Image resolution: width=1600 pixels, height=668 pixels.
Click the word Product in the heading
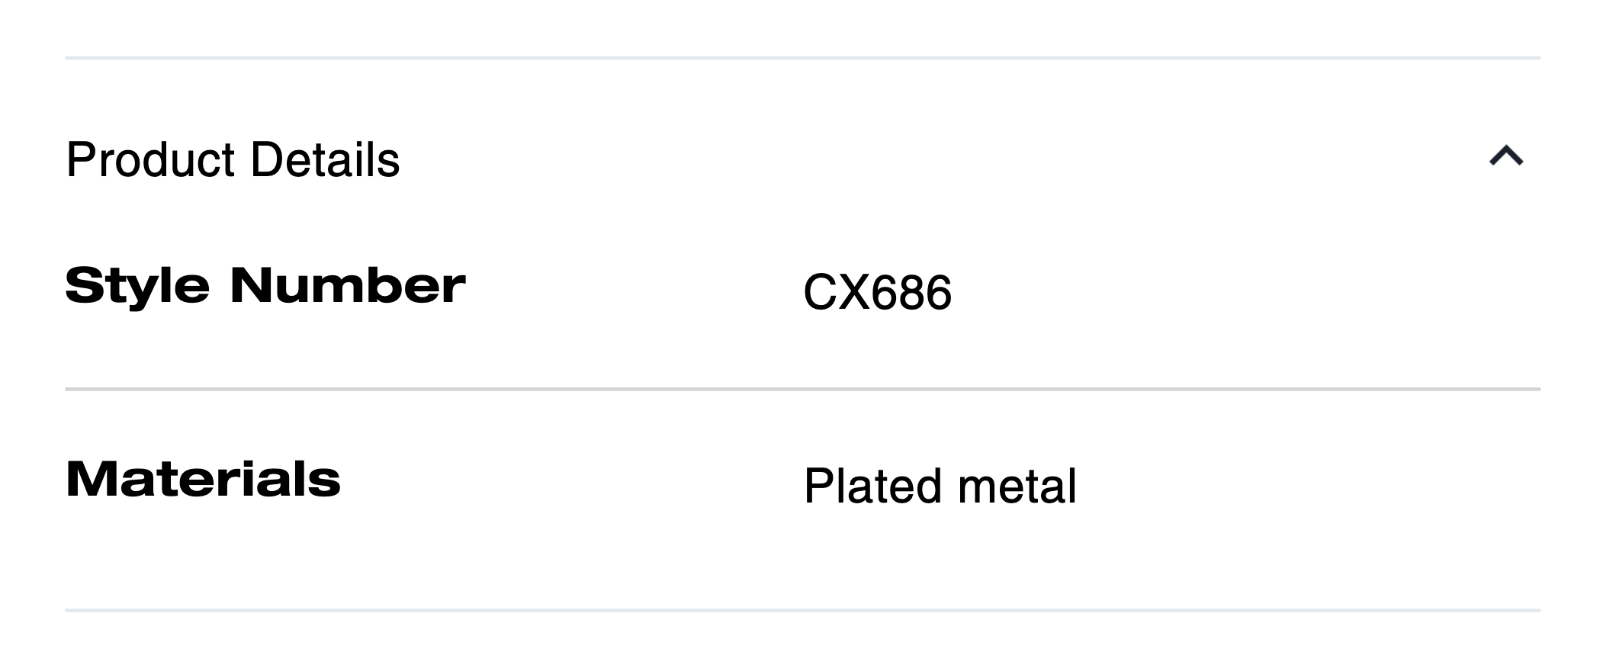151,160
